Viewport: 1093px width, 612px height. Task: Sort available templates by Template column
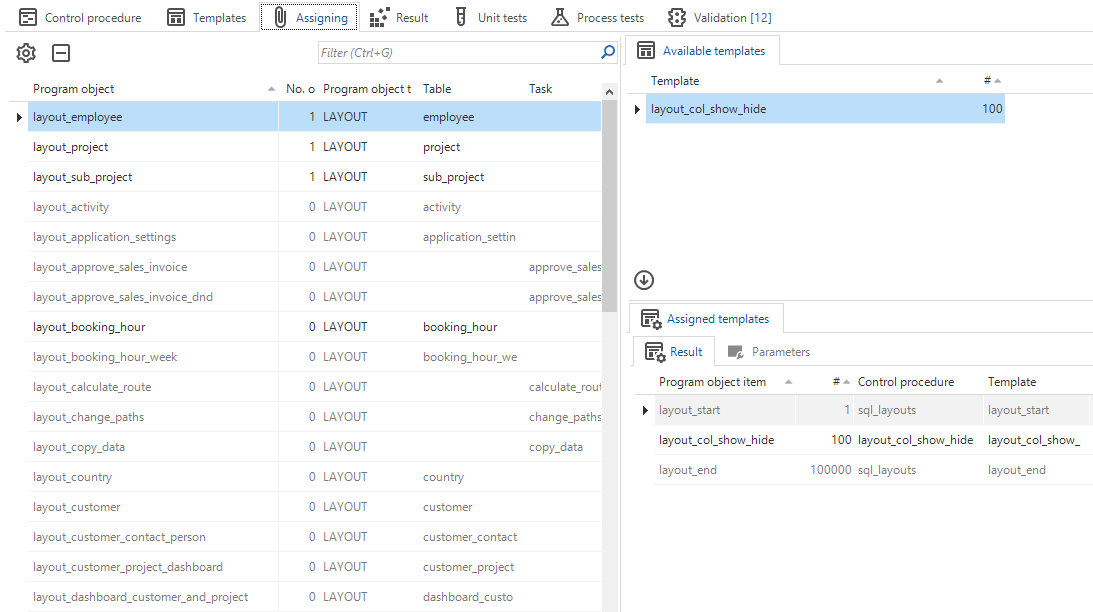675,81
